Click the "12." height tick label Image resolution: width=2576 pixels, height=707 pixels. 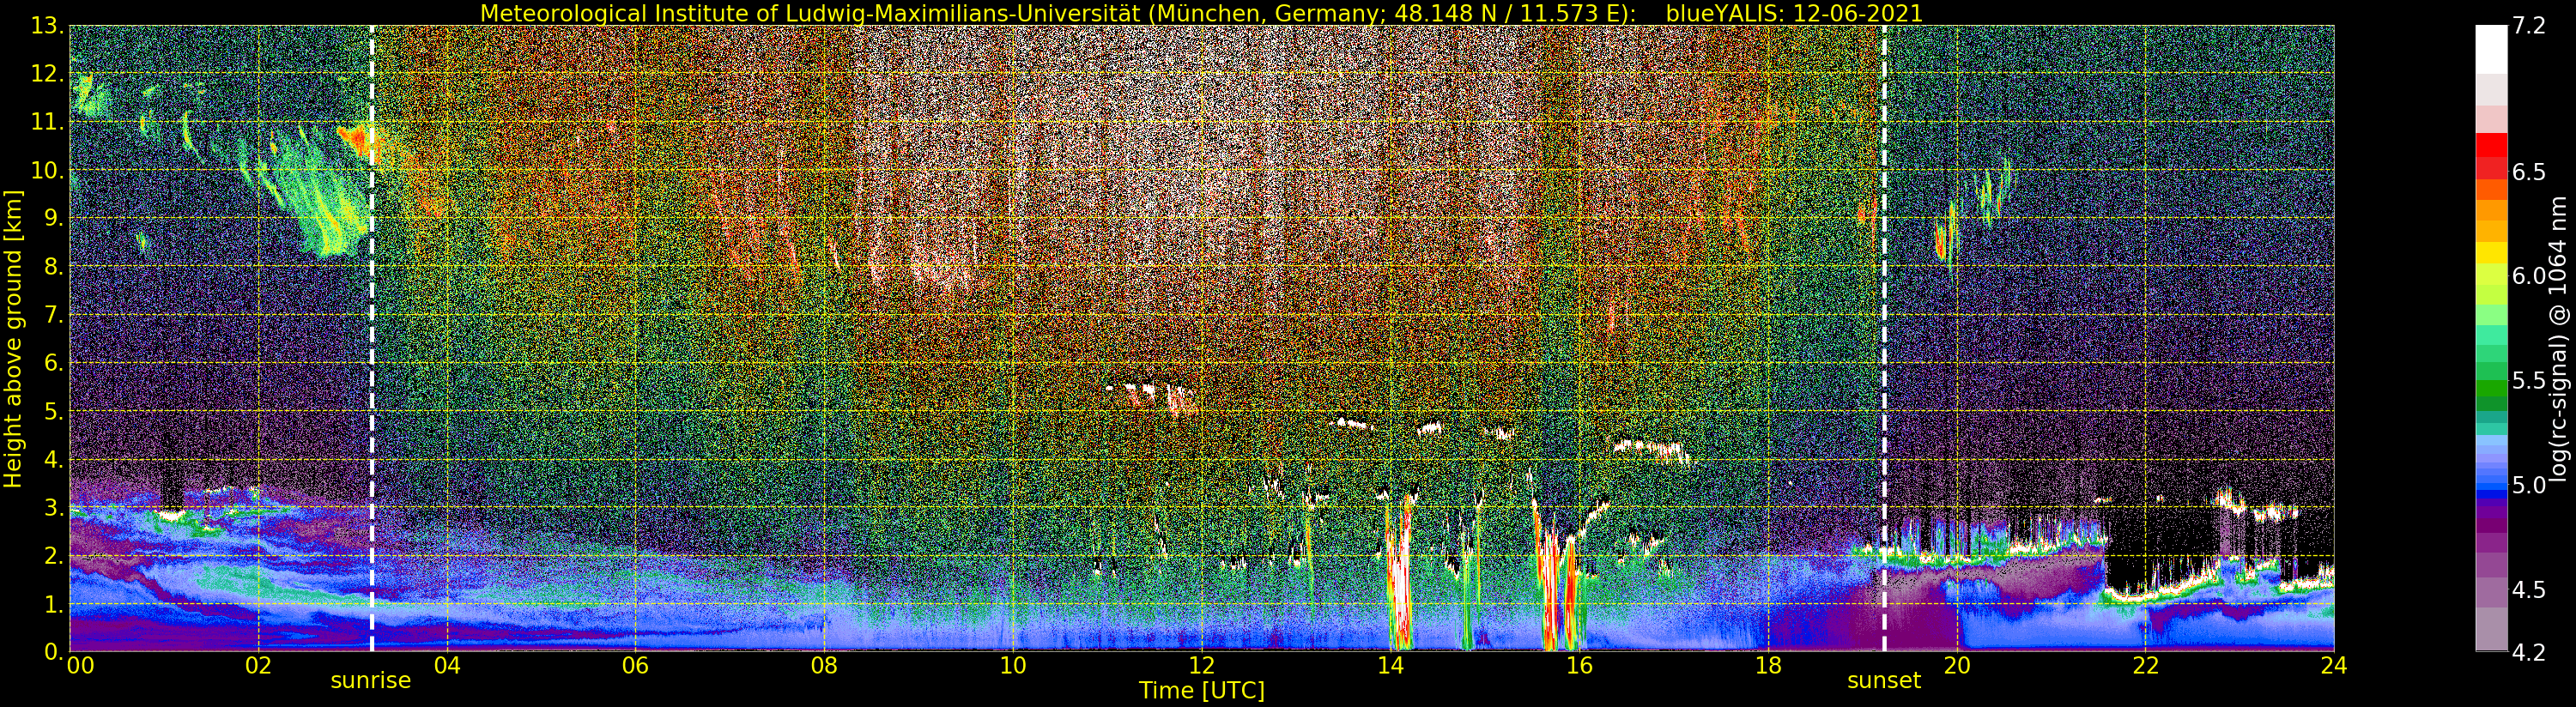click(48, 74)
